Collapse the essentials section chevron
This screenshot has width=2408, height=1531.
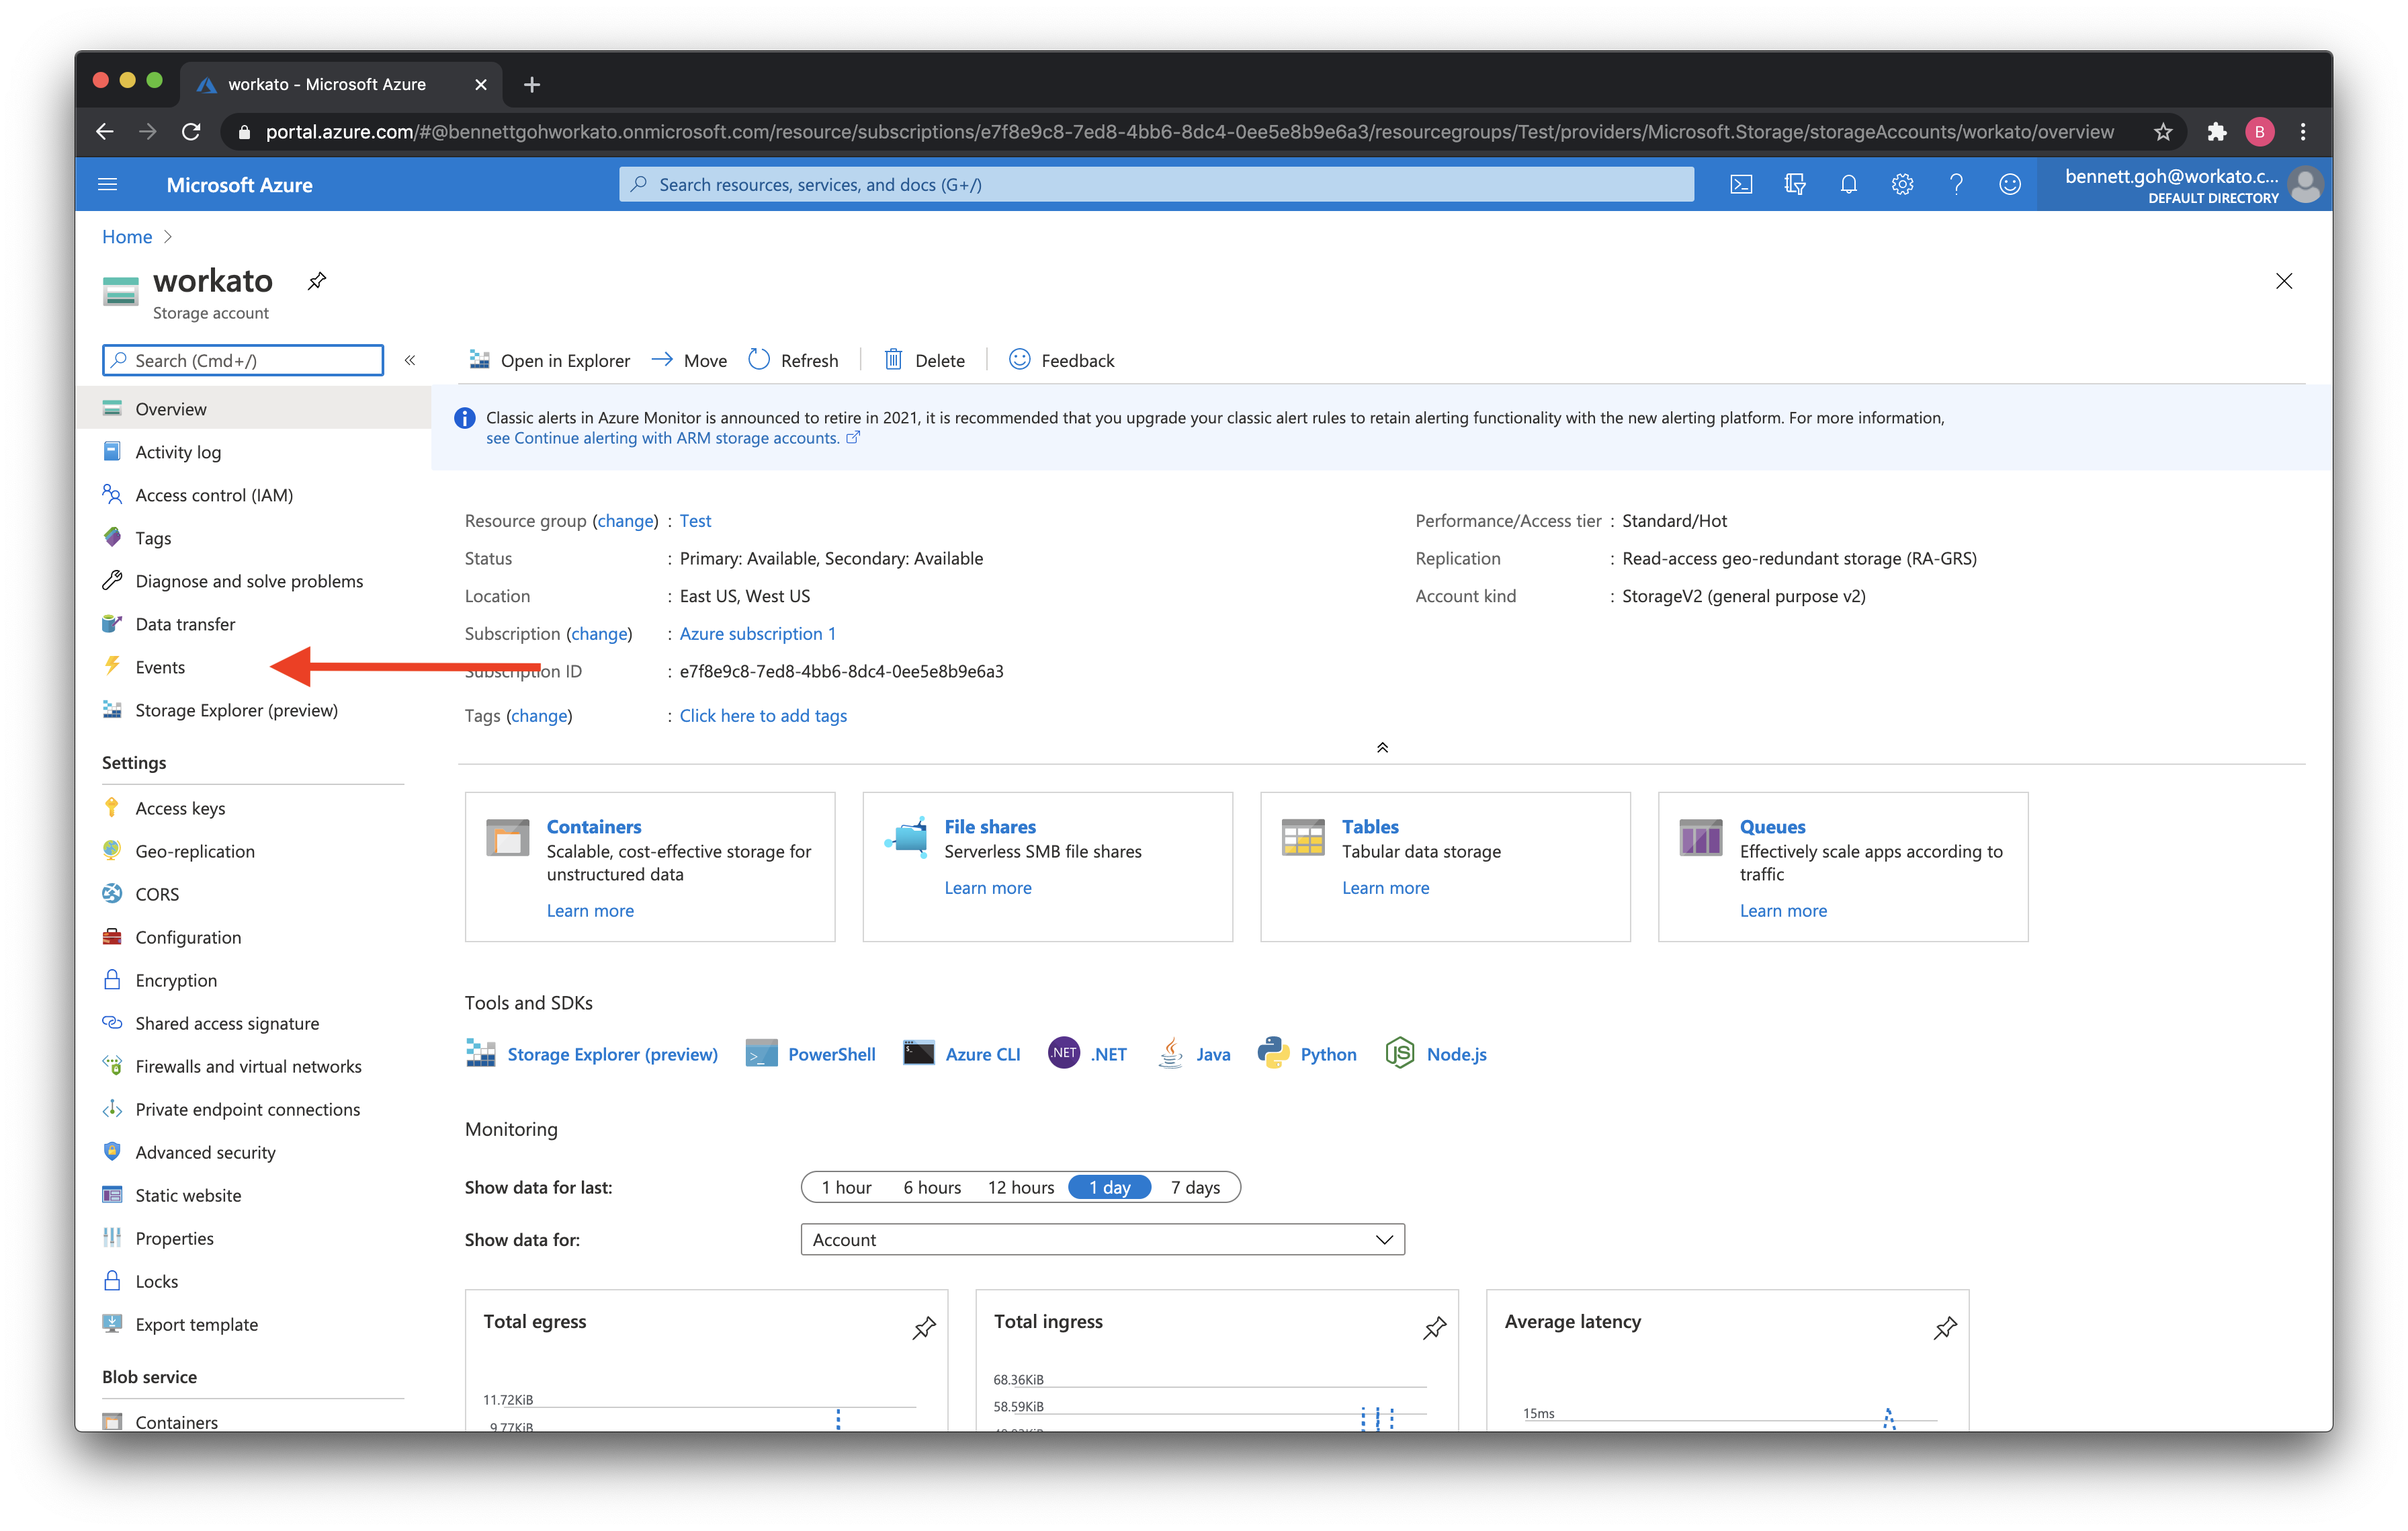pos(1382,747)
